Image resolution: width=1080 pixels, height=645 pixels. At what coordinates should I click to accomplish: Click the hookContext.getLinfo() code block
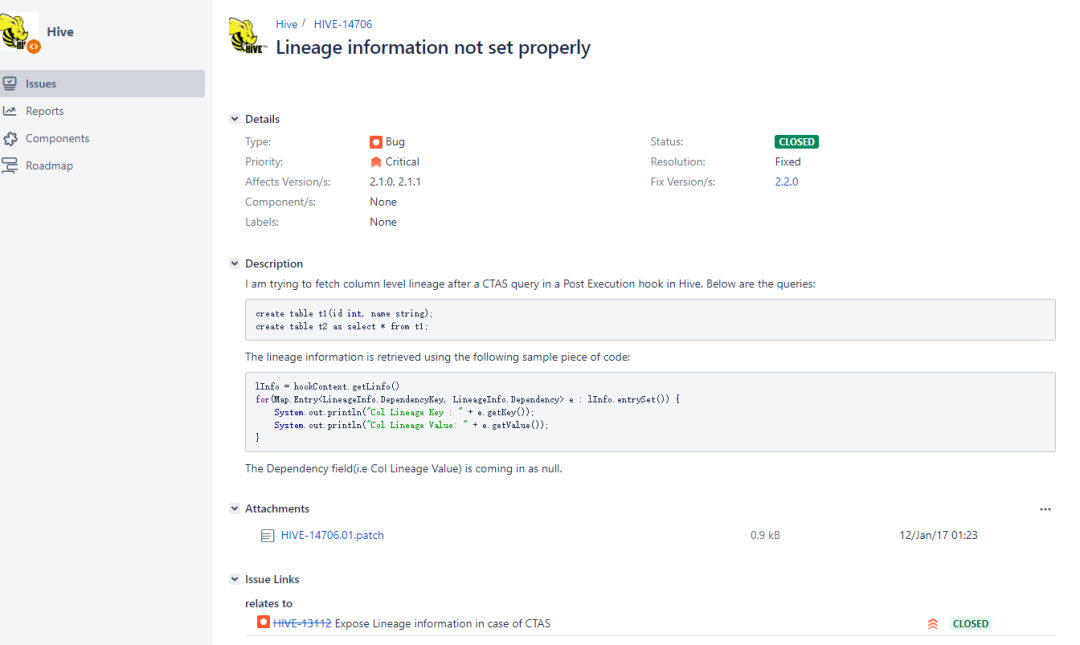coord(650,412)
